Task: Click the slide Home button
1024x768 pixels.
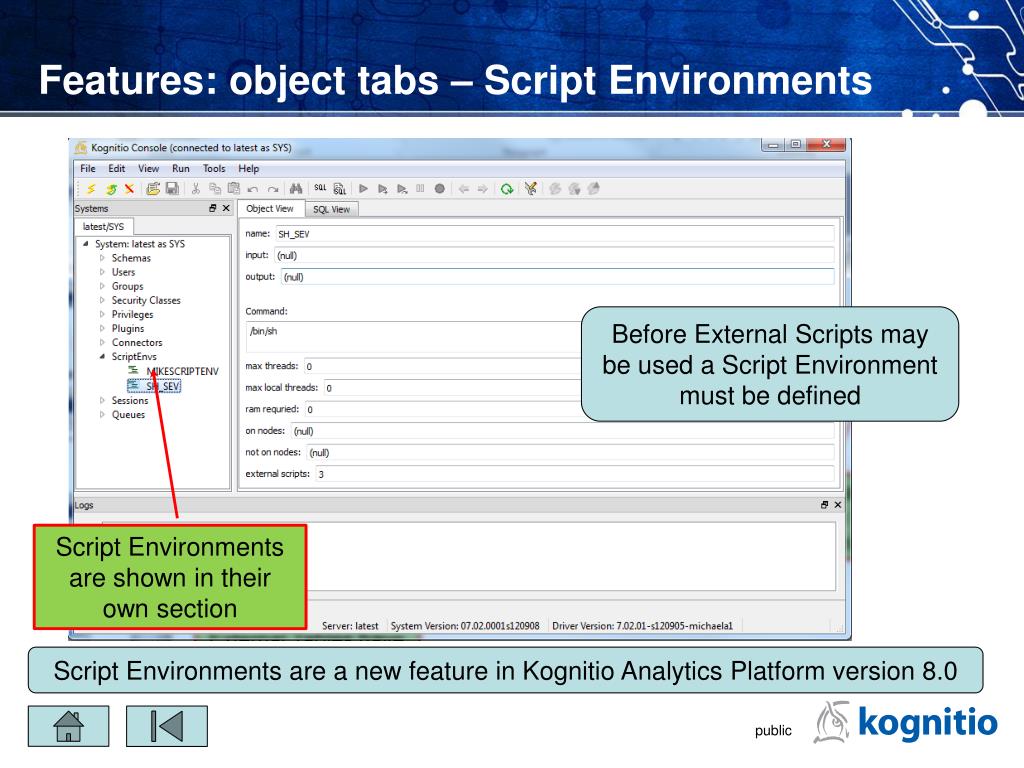Action: tap(69, 726)
